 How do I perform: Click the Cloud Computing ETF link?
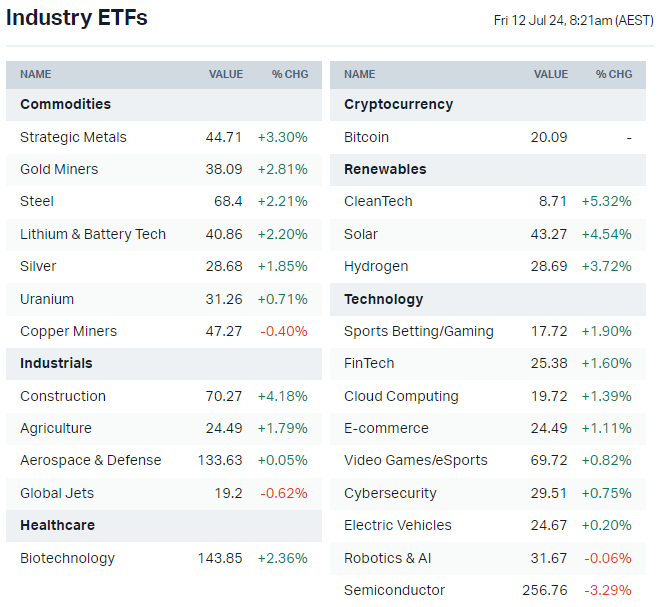pyautogui.click(x=401, y=396)
